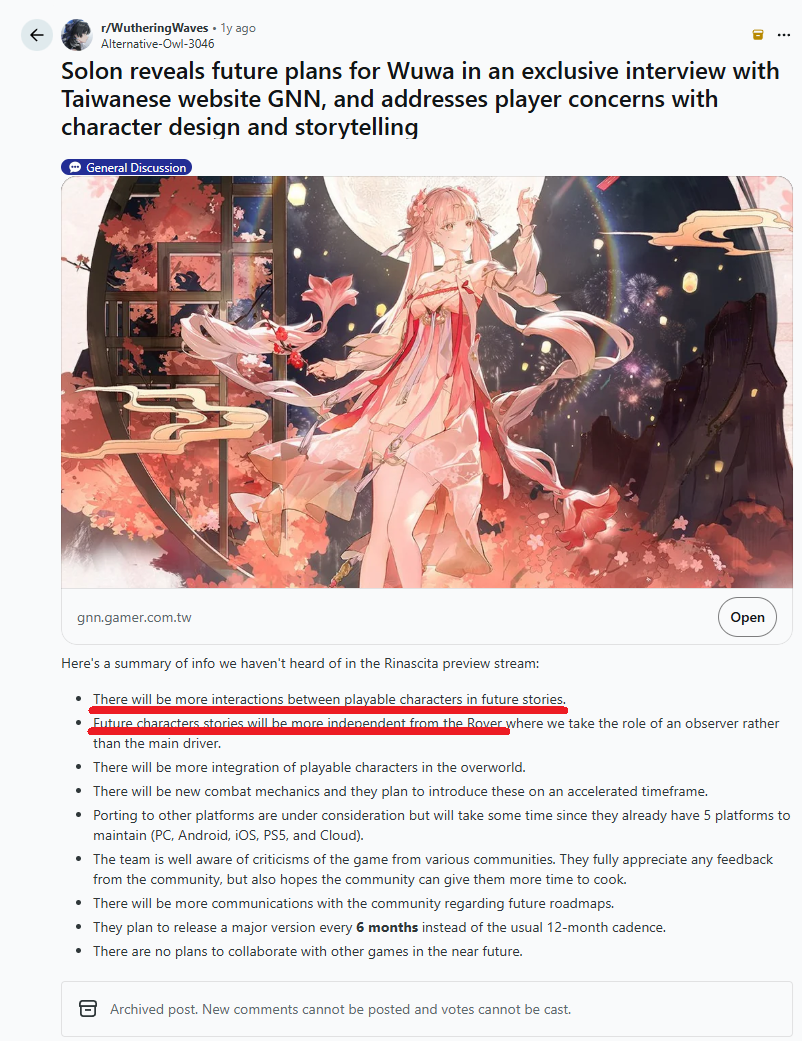802x1041 pixels.
Task: Open the Alternative-Owl-3046 user avatar
Action: tap(77, 35)
